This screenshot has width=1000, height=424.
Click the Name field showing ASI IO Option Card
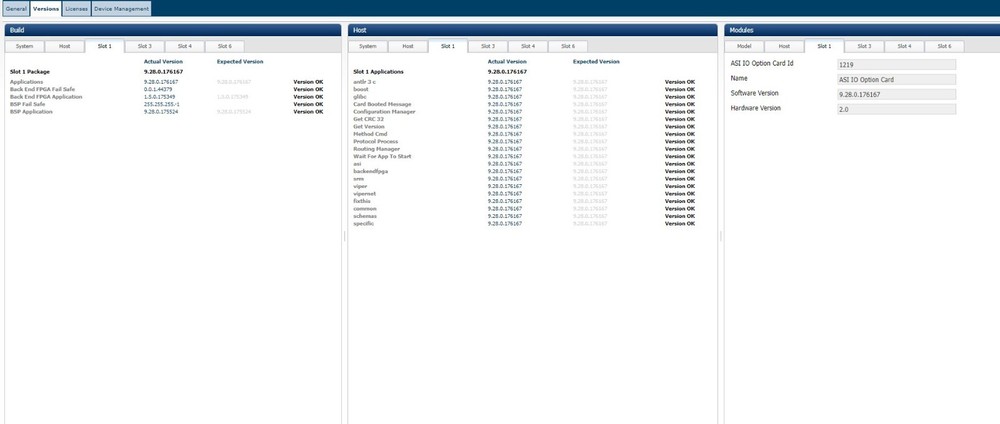point(897,80)
